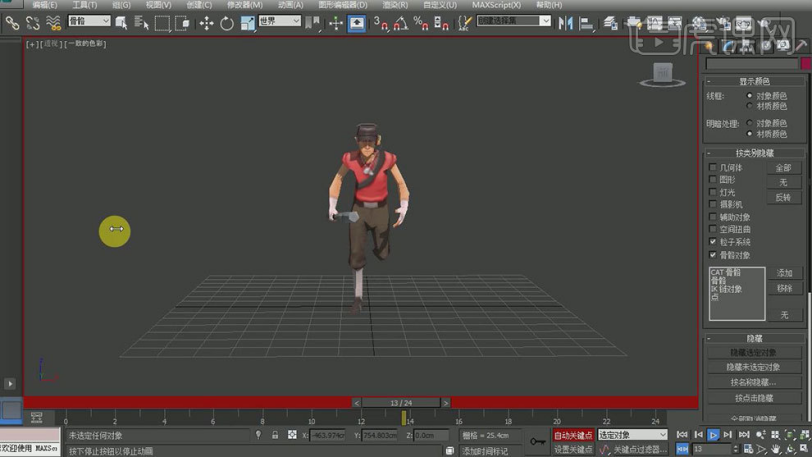The image size is (812, 457).
Task: Uncheck the 粒子系统 checkbox
Action: pyautogui.click(x=713, y=242)
